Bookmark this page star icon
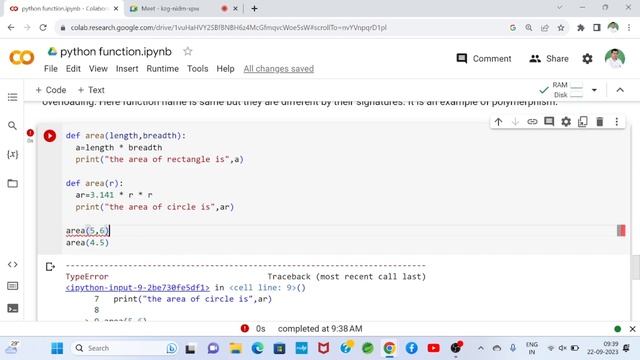The height and width of the screenshot is (360, 640). (x=561, y=28)
